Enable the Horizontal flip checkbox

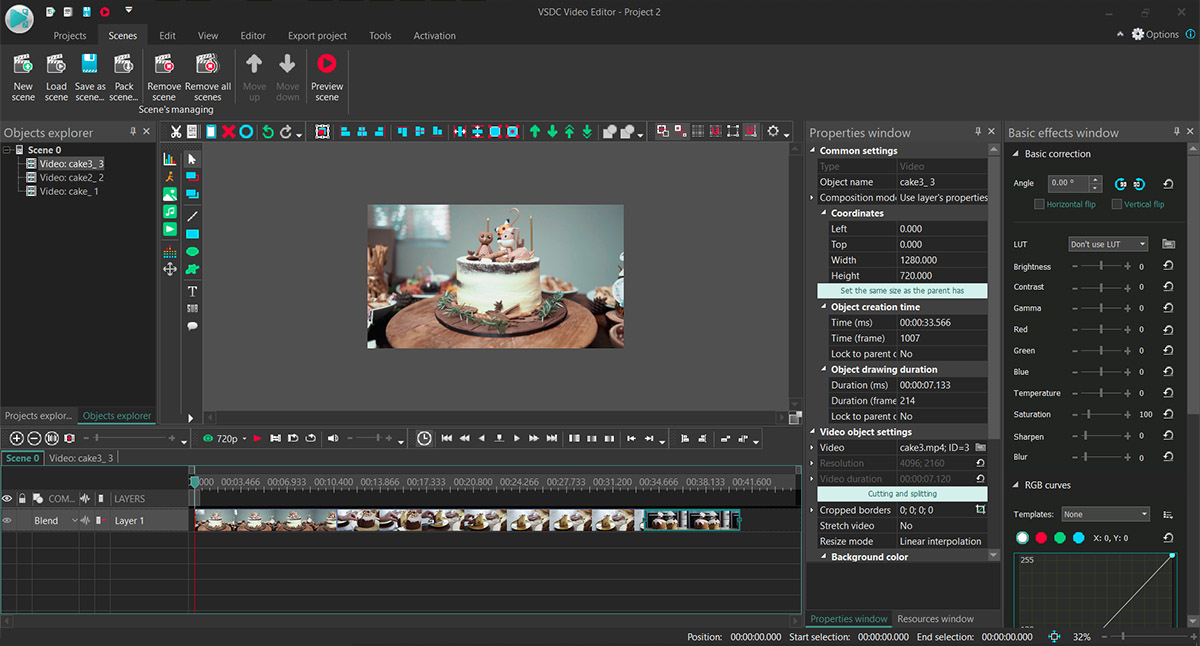[1041, 204]
